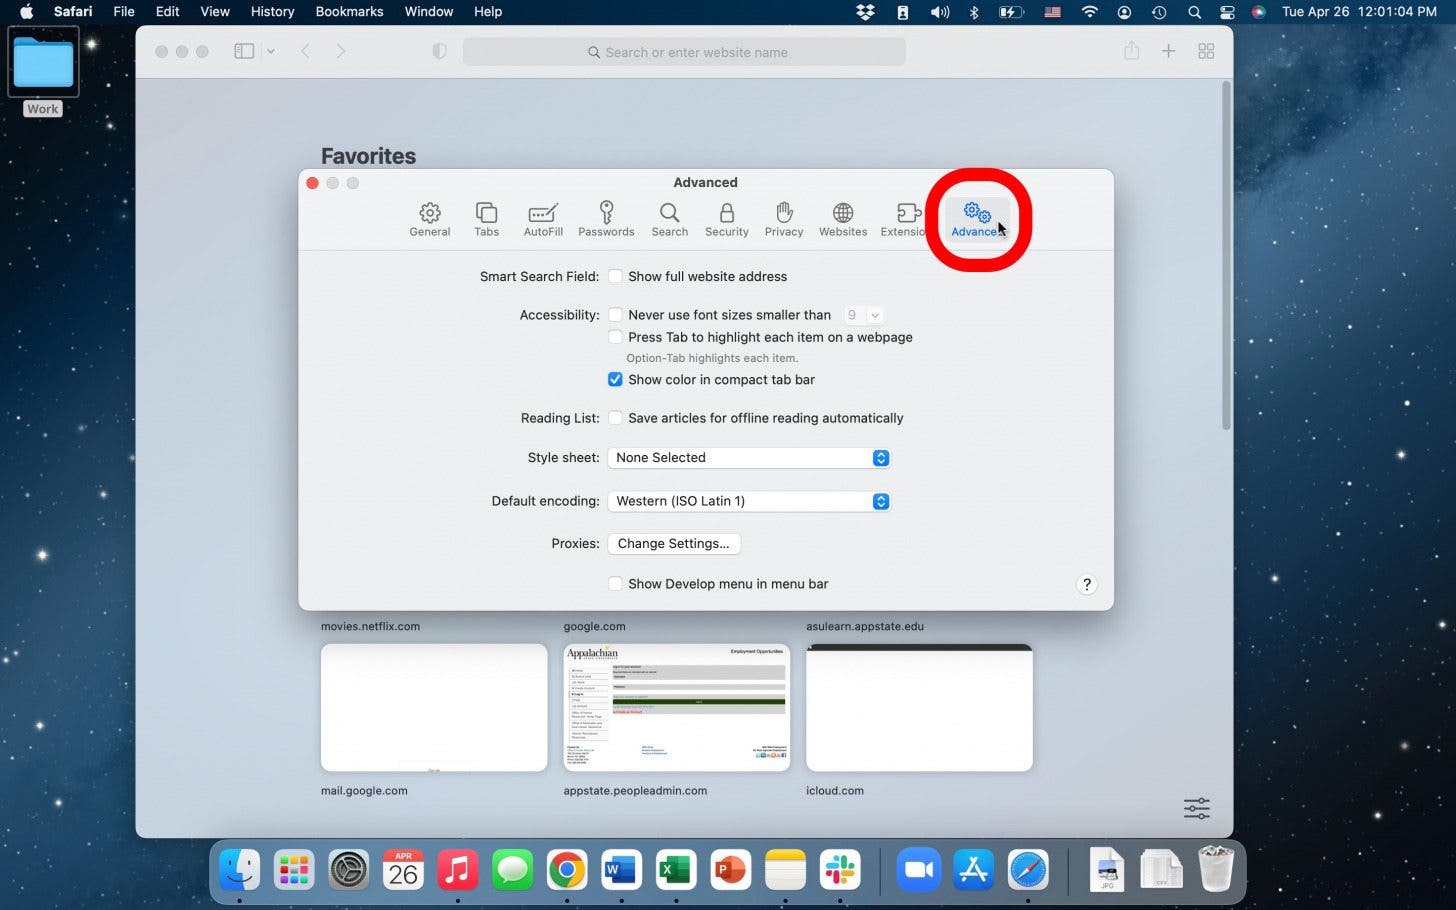This screenshot has height=910, width=1456.
Task: Open the File menu
Action: [124, 12]
